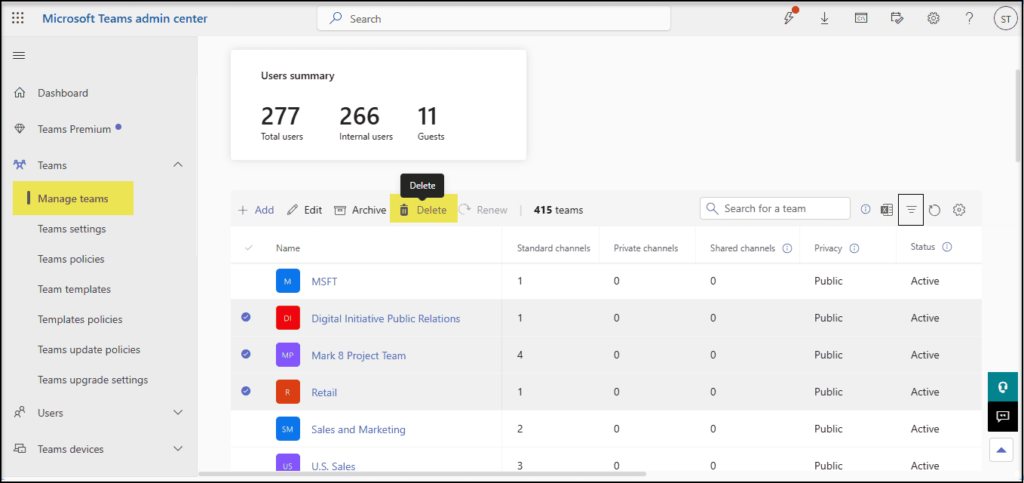Screen dimensions: 1024x483
Task: Collapse the Teams section chevron
Action: [x=178, y=165]
